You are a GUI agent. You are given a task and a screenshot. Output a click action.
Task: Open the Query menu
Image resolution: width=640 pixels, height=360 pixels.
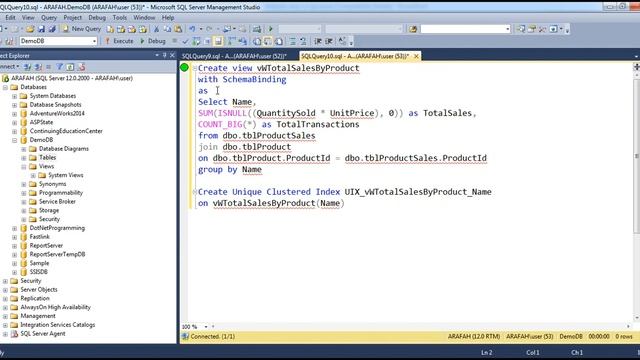(x=49, y=18)
